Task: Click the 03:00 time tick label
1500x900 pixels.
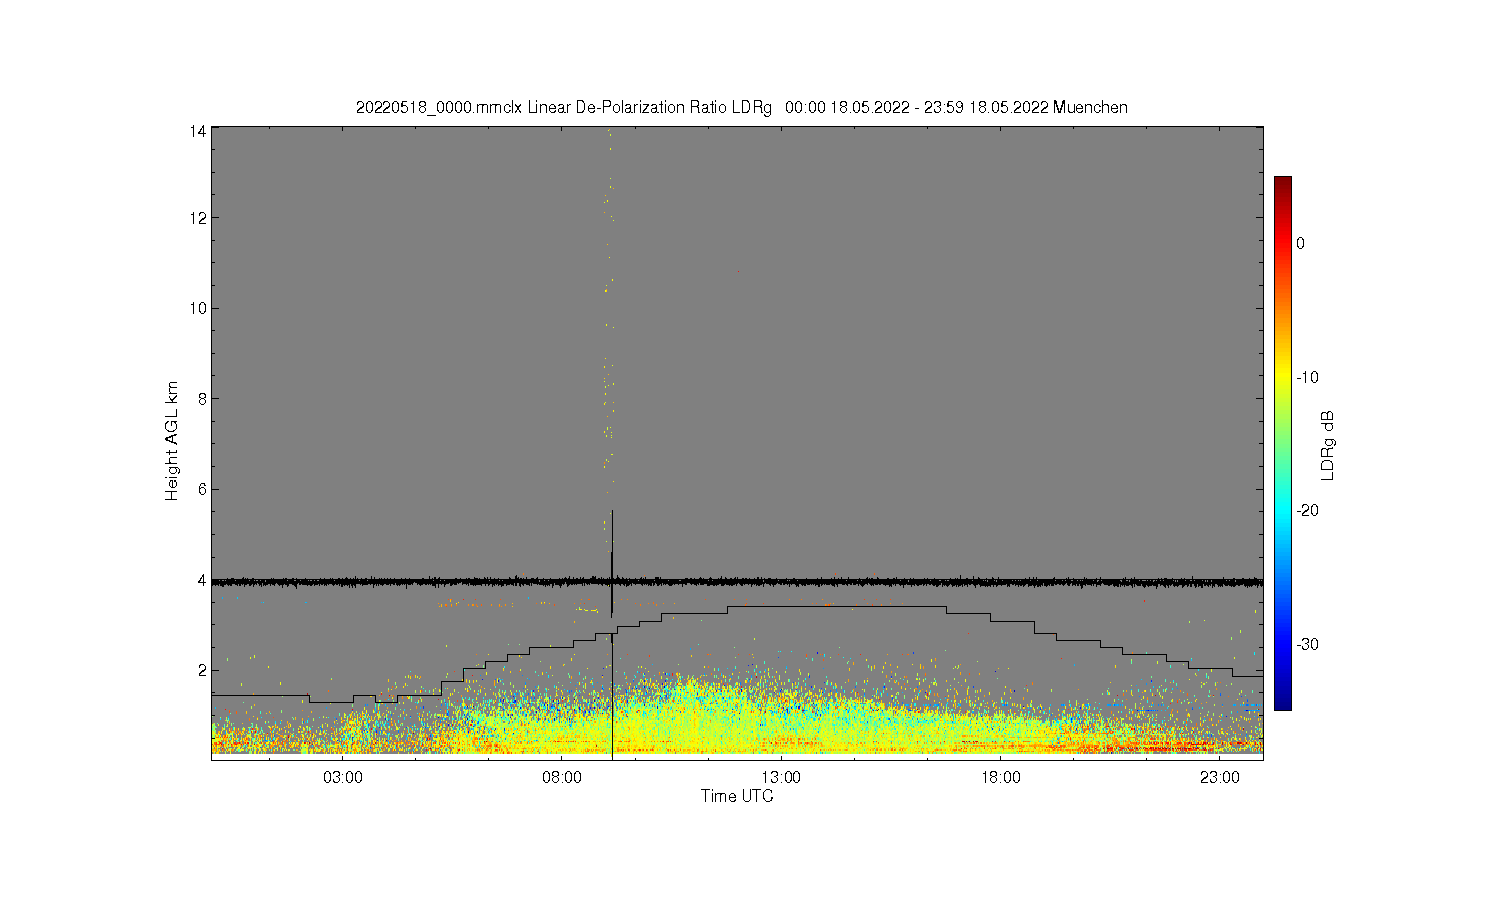Action: tap(343, 778)
